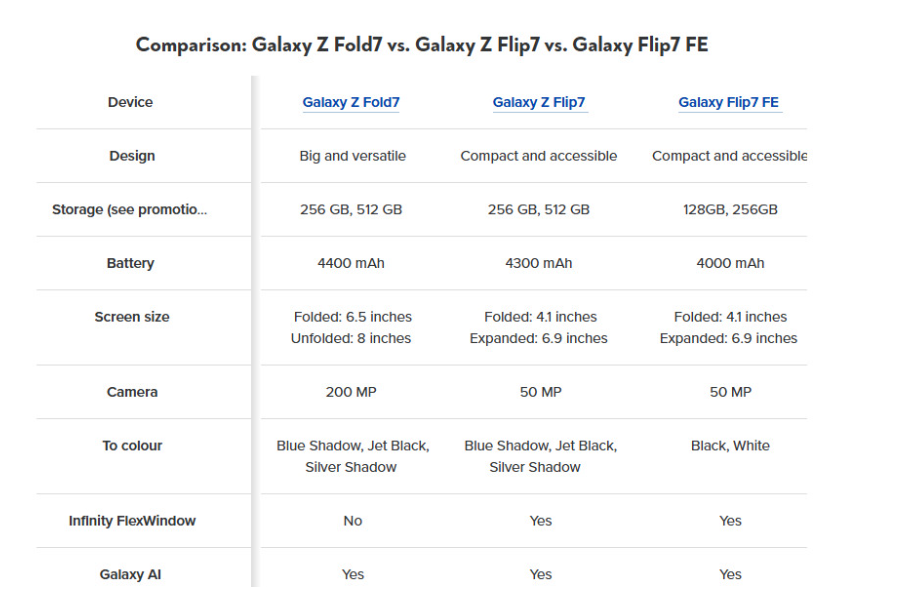Image resolution: width=907 pixels, height=603 pixels.
Task: Open the Galaxy Flip7 FE link
Action: (x=728, y=102)
